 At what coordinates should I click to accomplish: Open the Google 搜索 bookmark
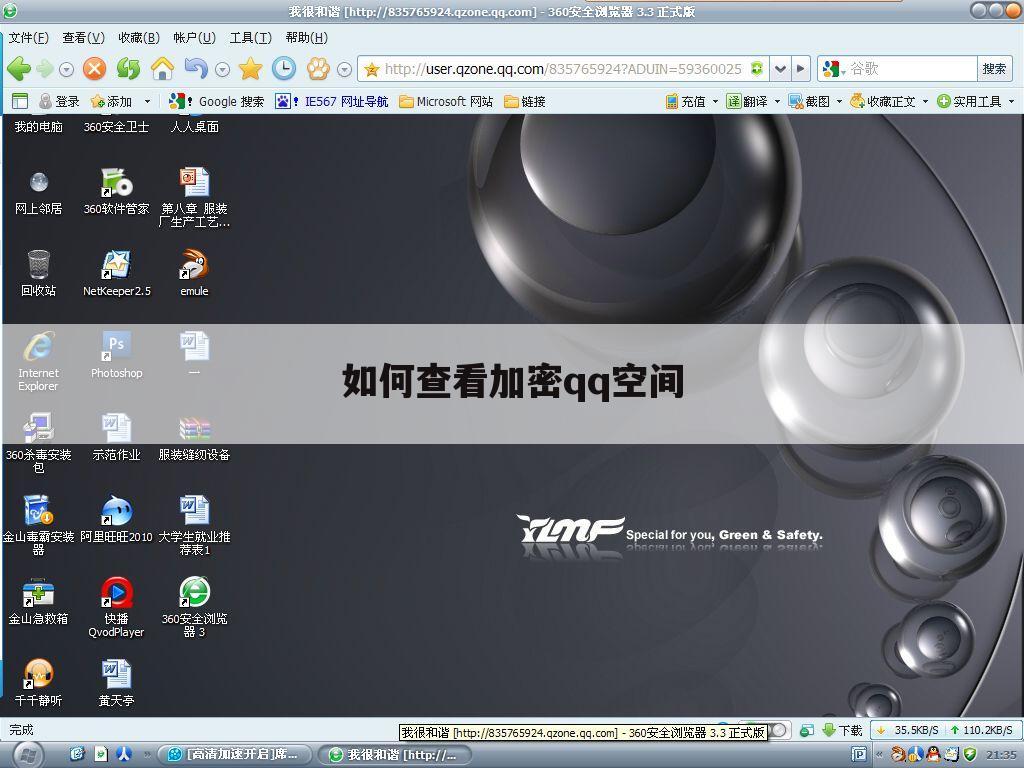(x=216, y=101)
